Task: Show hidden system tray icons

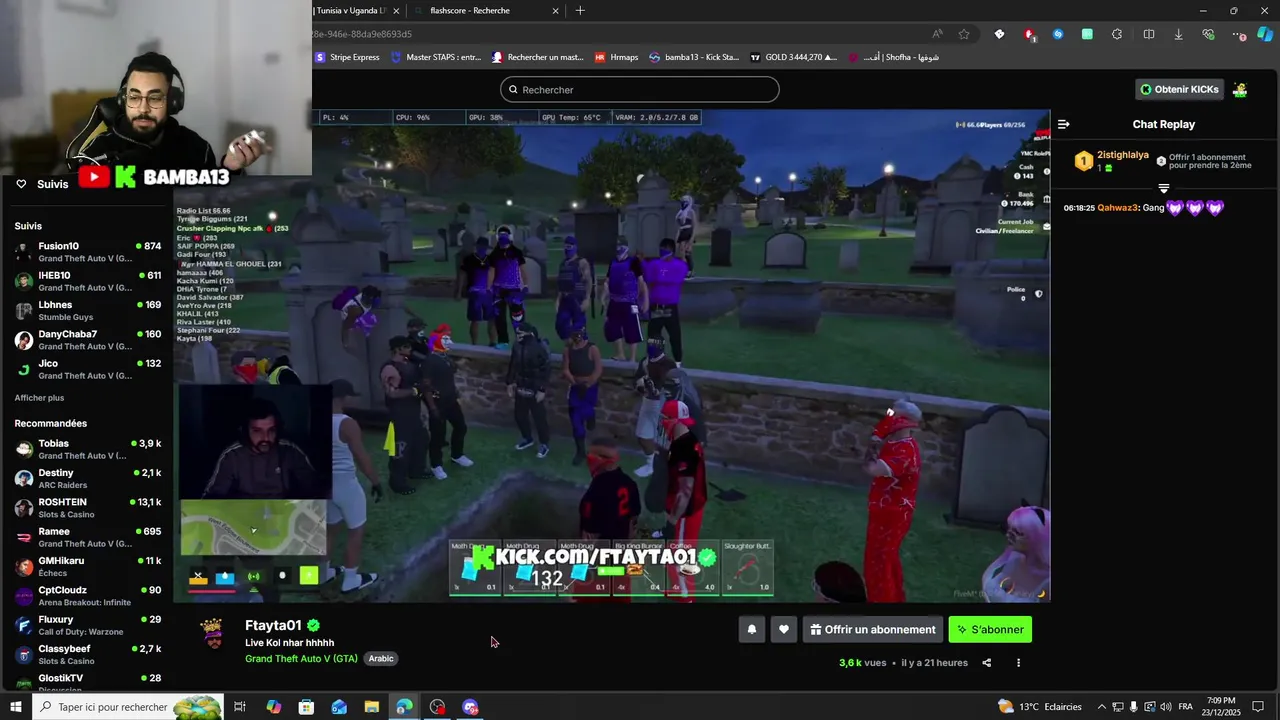Action: tap(1102, 707)
